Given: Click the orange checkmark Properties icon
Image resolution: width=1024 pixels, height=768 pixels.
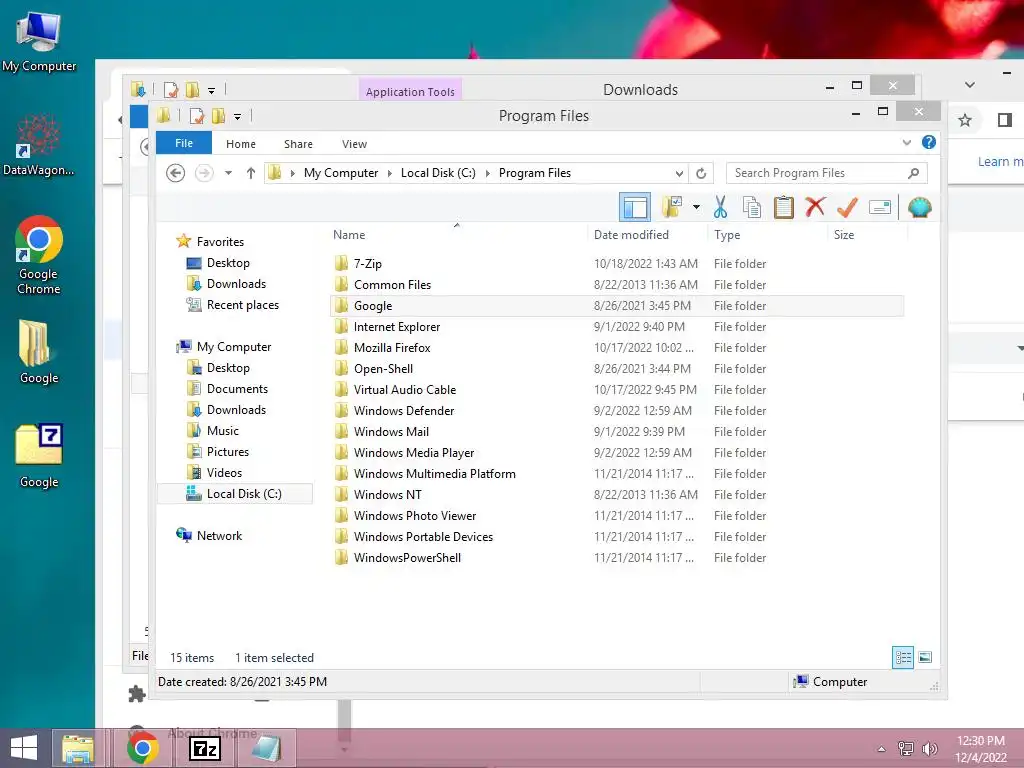Looking at the screenshot, I should pyautogui.click(x=847, y=207).
